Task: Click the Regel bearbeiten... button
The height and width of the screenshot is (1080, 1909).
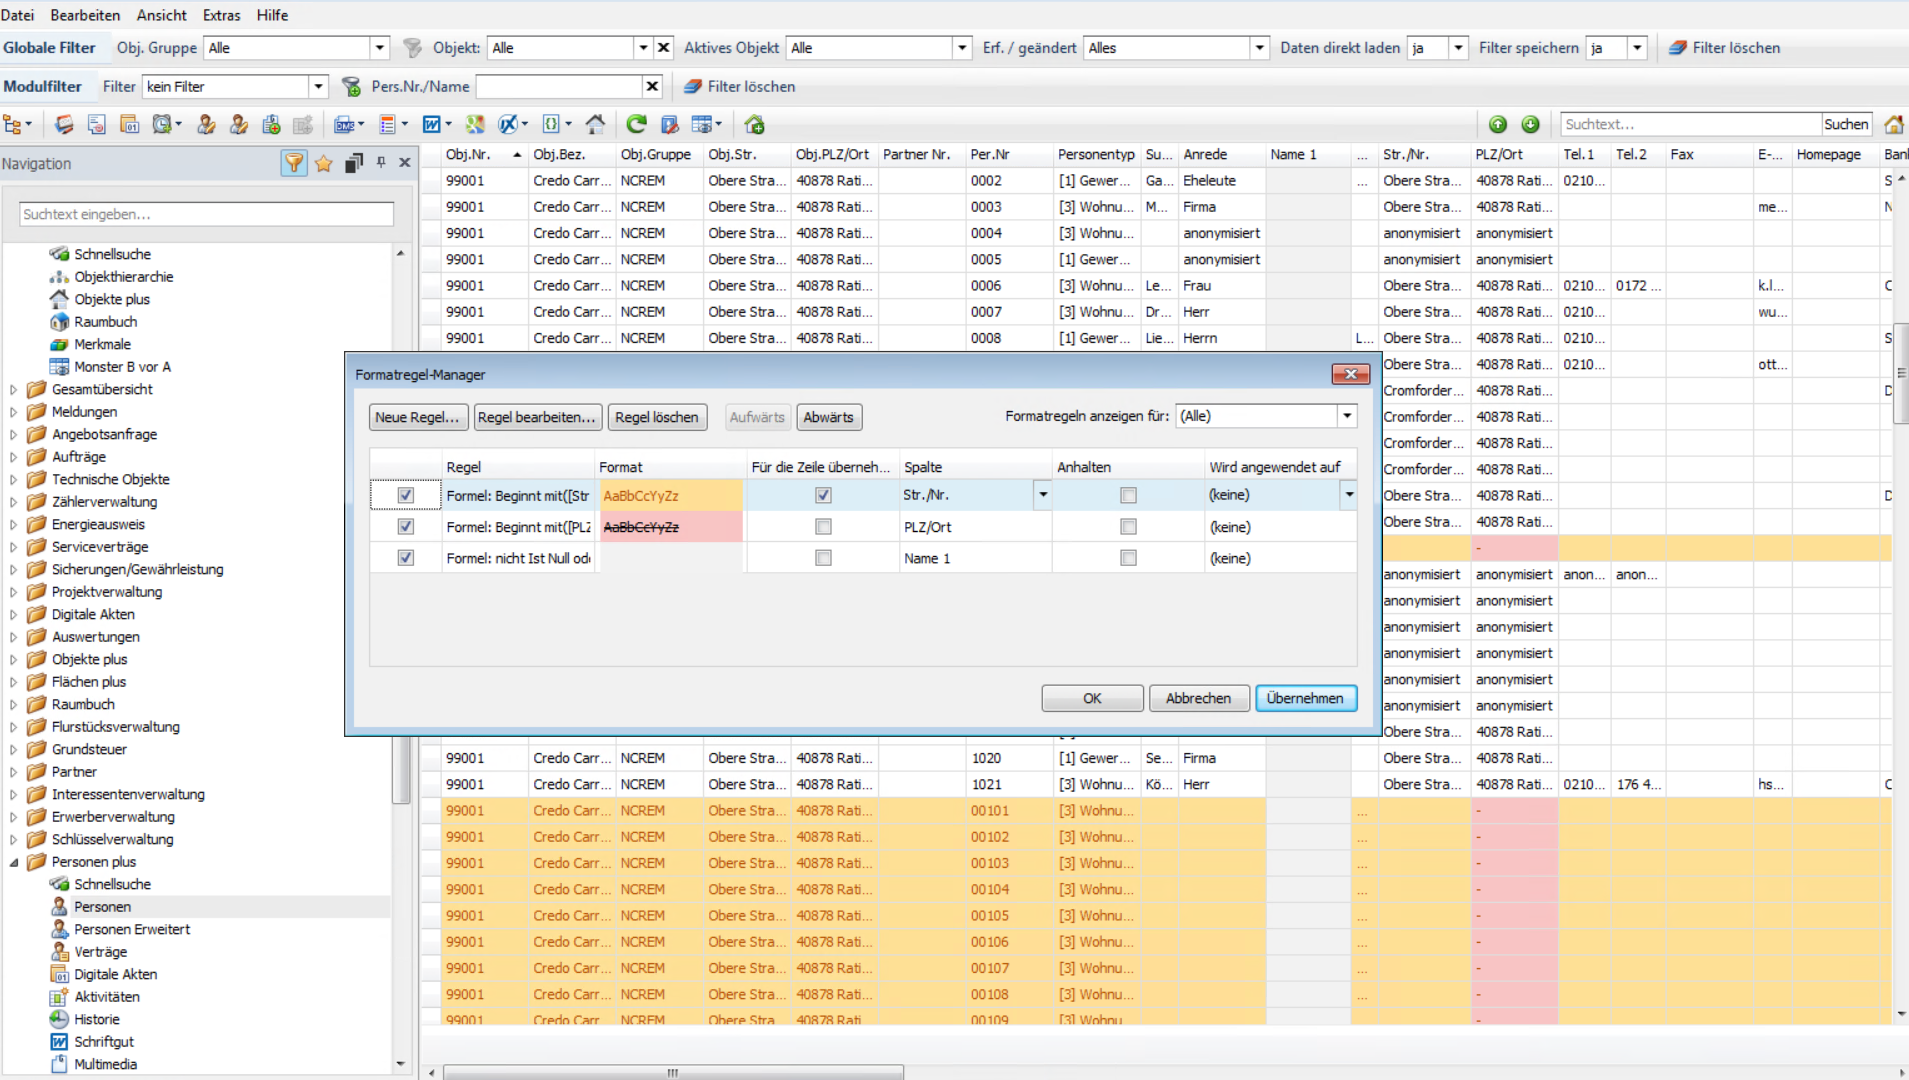Action: coord(536,417)
